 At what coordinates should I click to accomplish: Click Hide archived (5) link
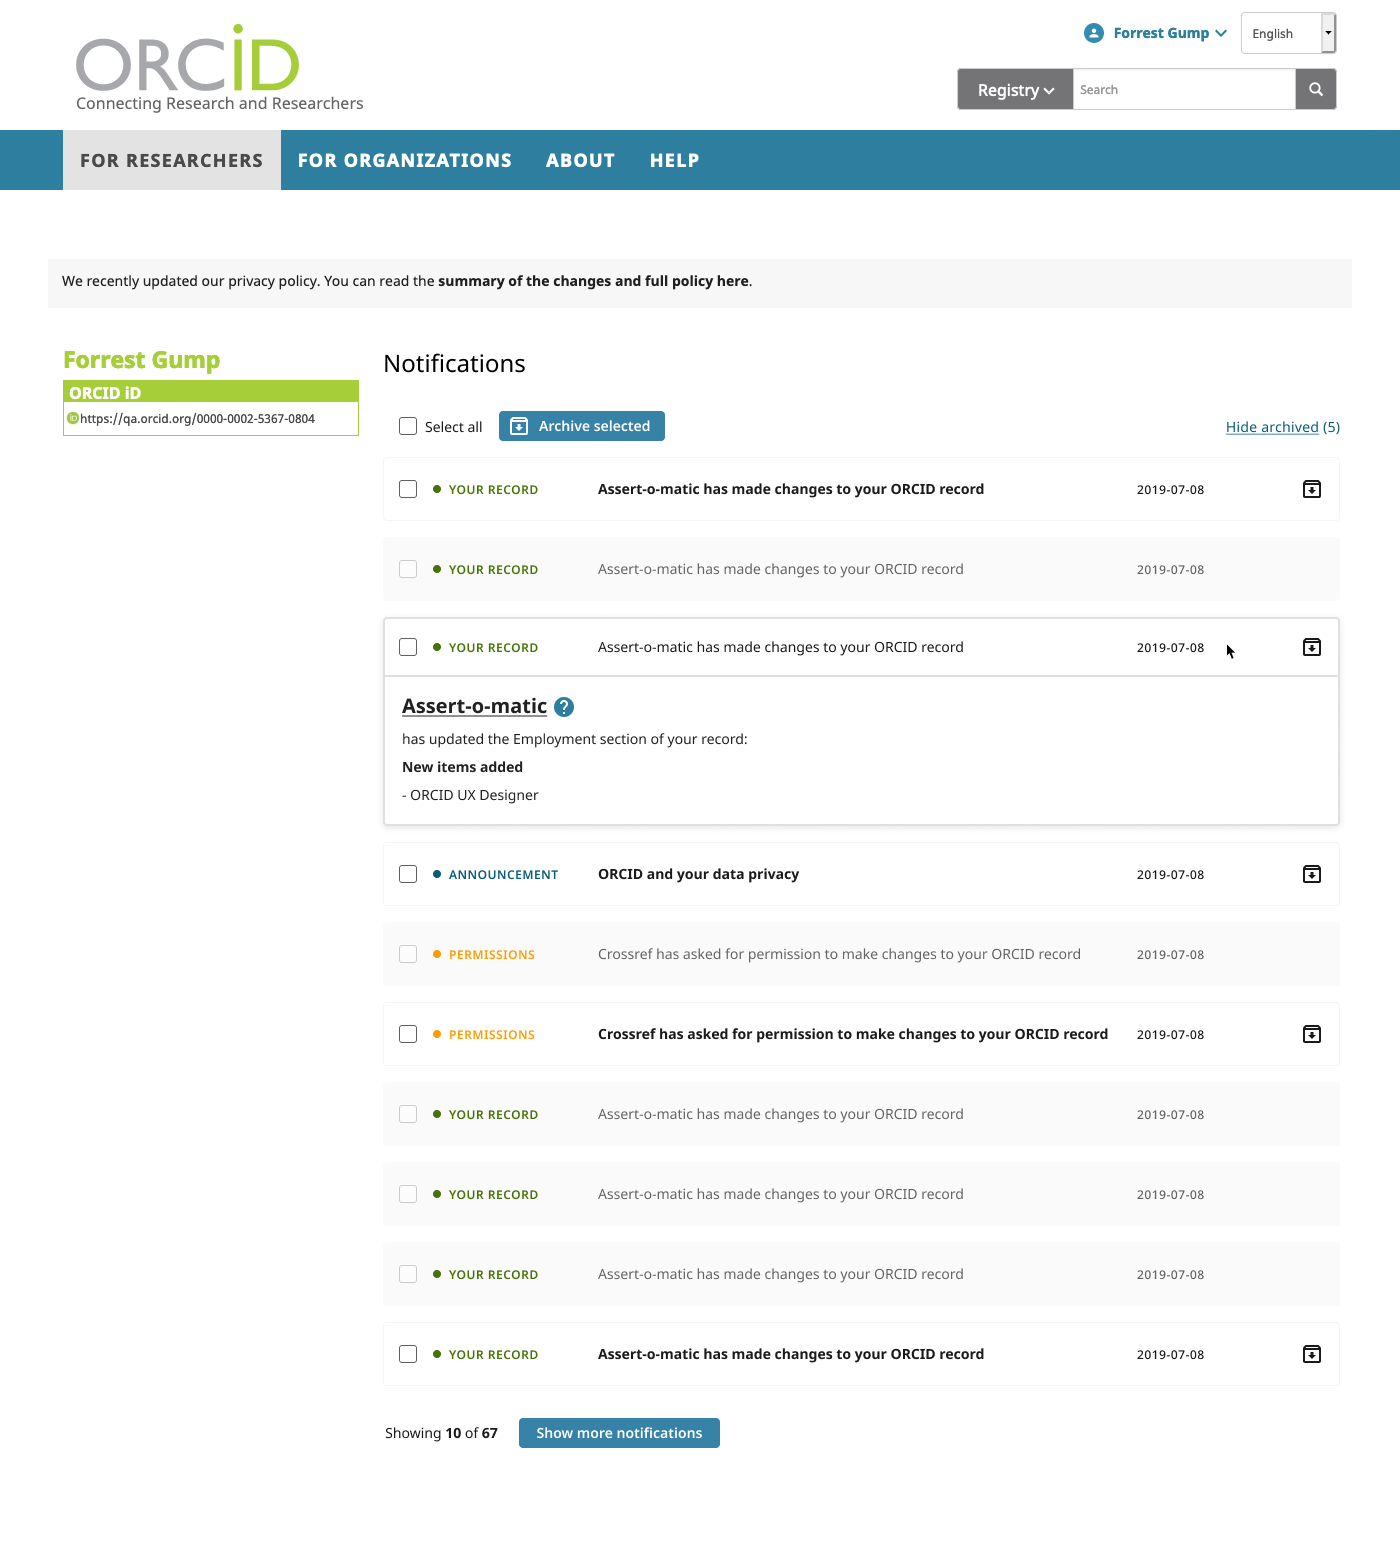coord(1283,427)
